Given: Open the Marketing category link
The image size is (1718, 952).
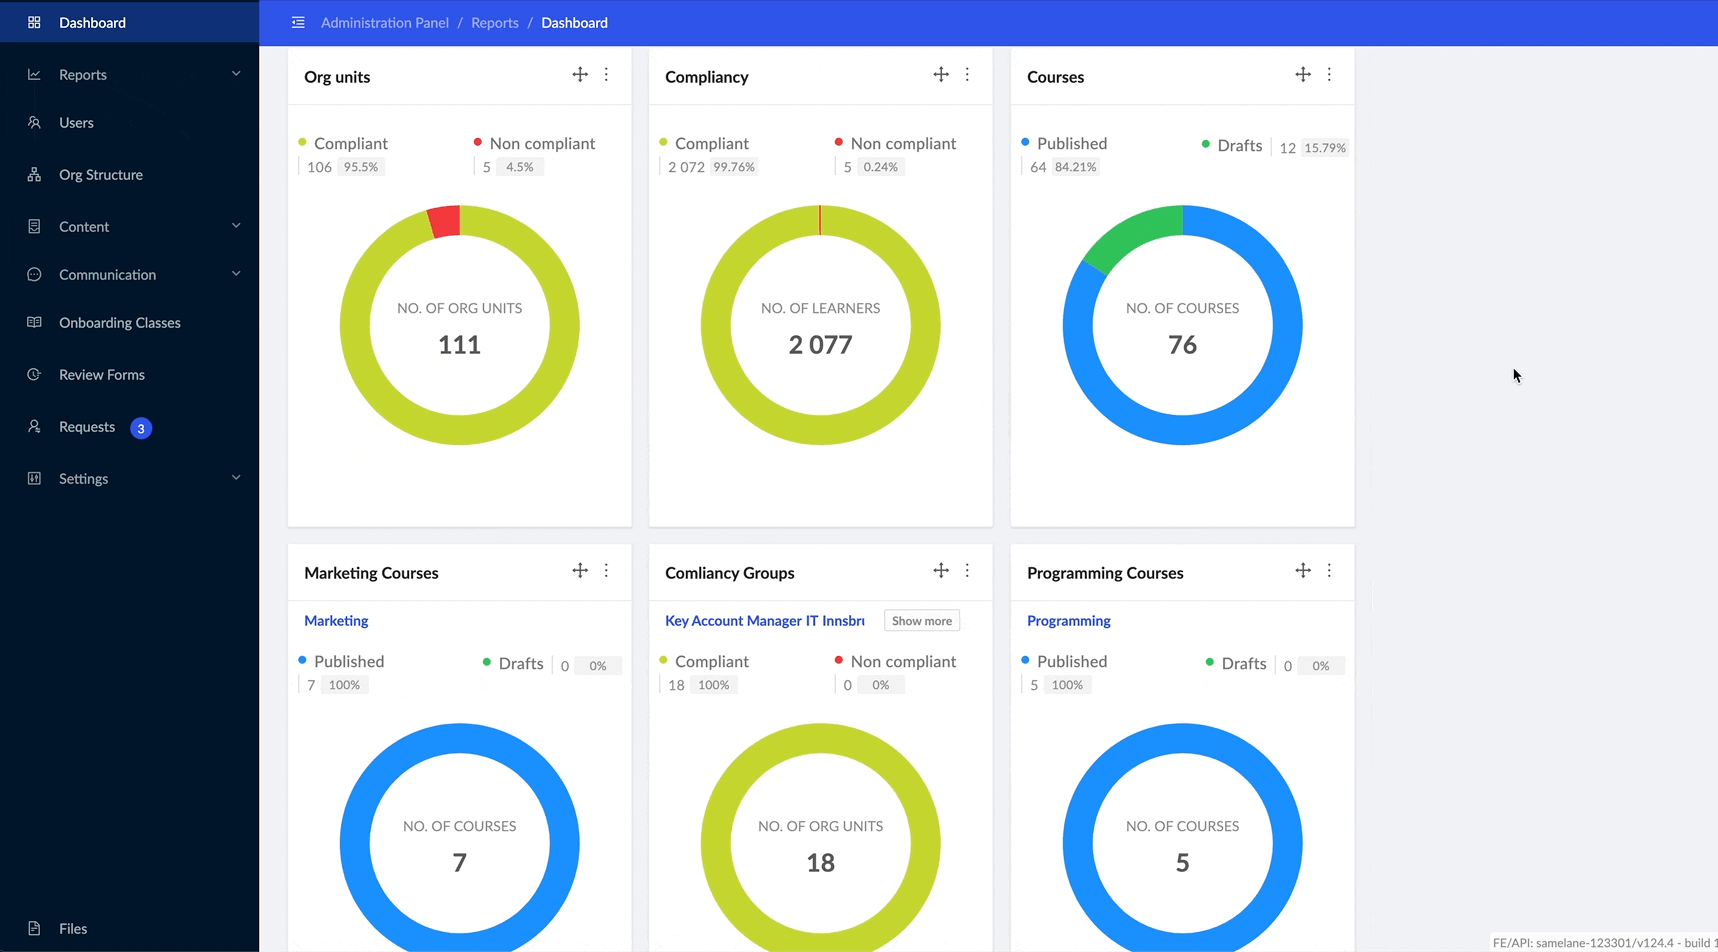Looking at the screenshot, I should click(x=336, y=621).
